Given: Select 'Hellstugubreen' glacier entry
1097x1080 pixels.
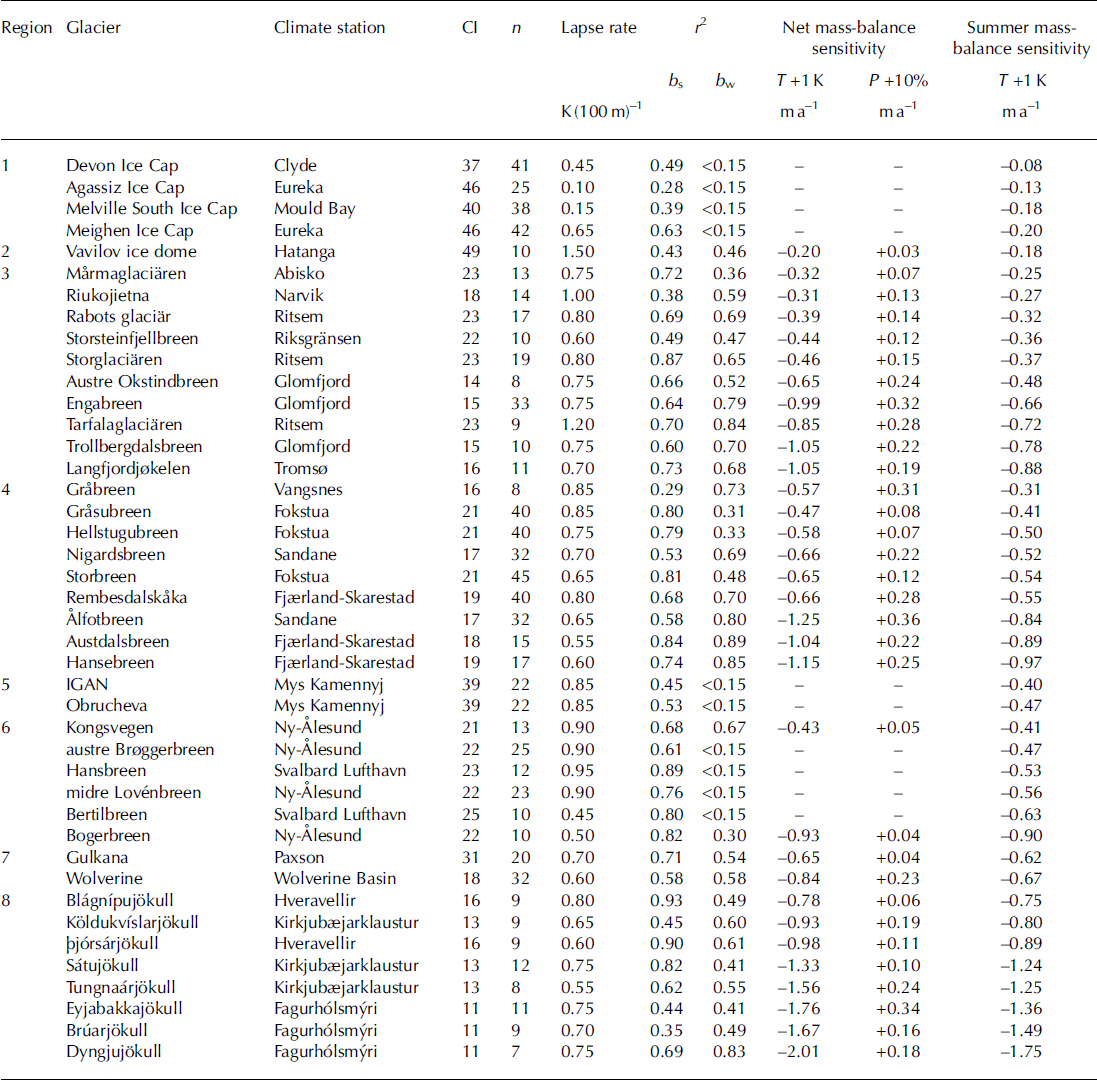Looking at the screenshot, I should click(122, 533).
